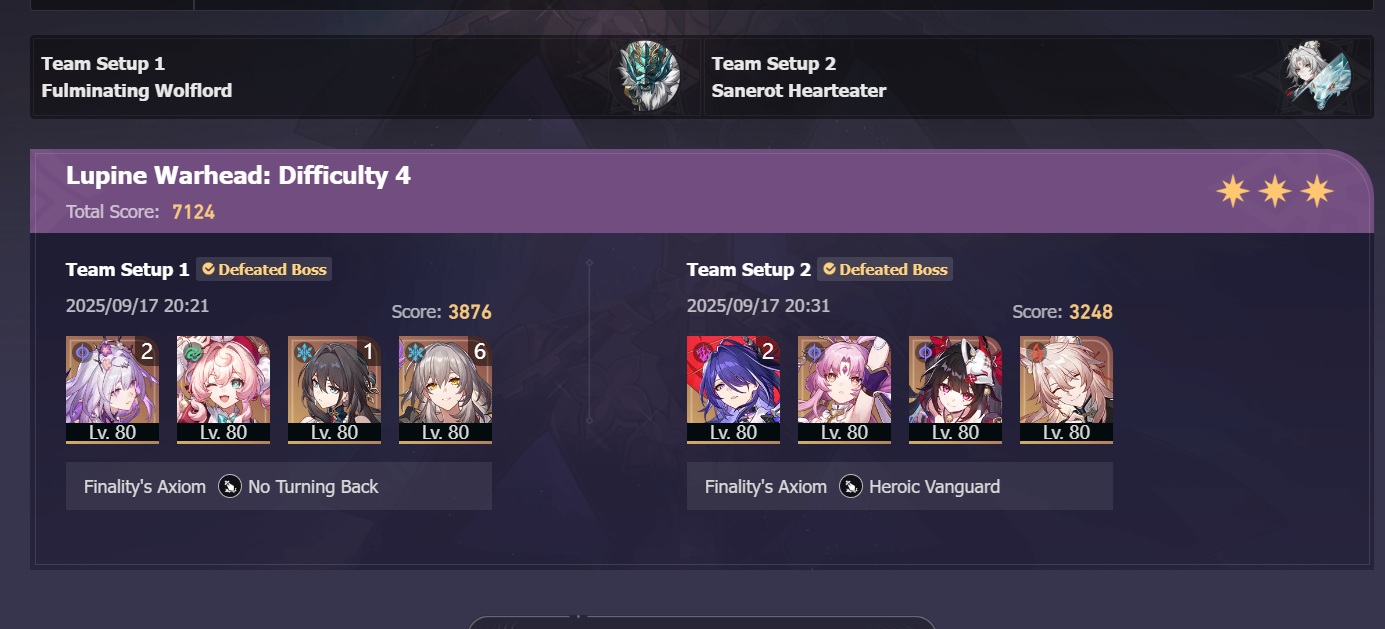This screenshot has width=1385, height=629.
Task: Click the three-star rating icons
Action: [x=1275, y=191]
